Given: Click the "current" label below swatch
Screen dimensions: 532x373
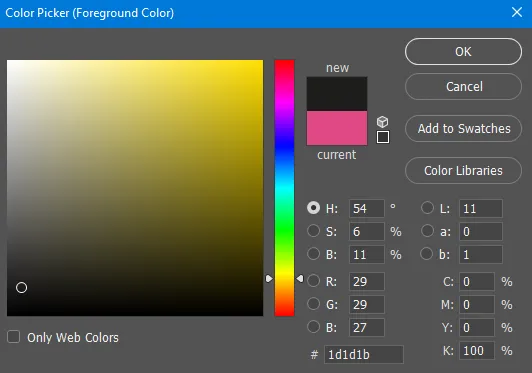Looking at the screenshot, I should coord(337,155).
